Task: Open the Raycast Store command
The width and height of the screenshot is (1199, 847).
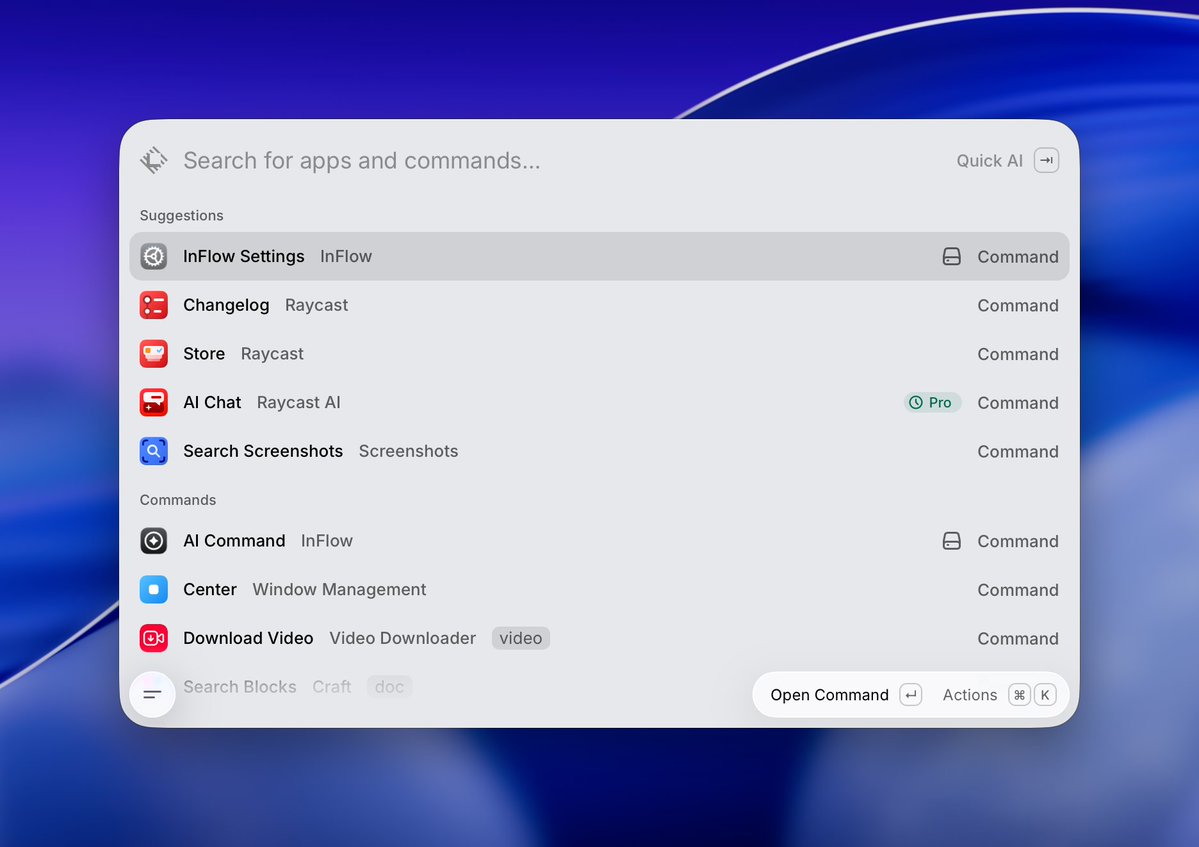Action: [x=599, y=354]
